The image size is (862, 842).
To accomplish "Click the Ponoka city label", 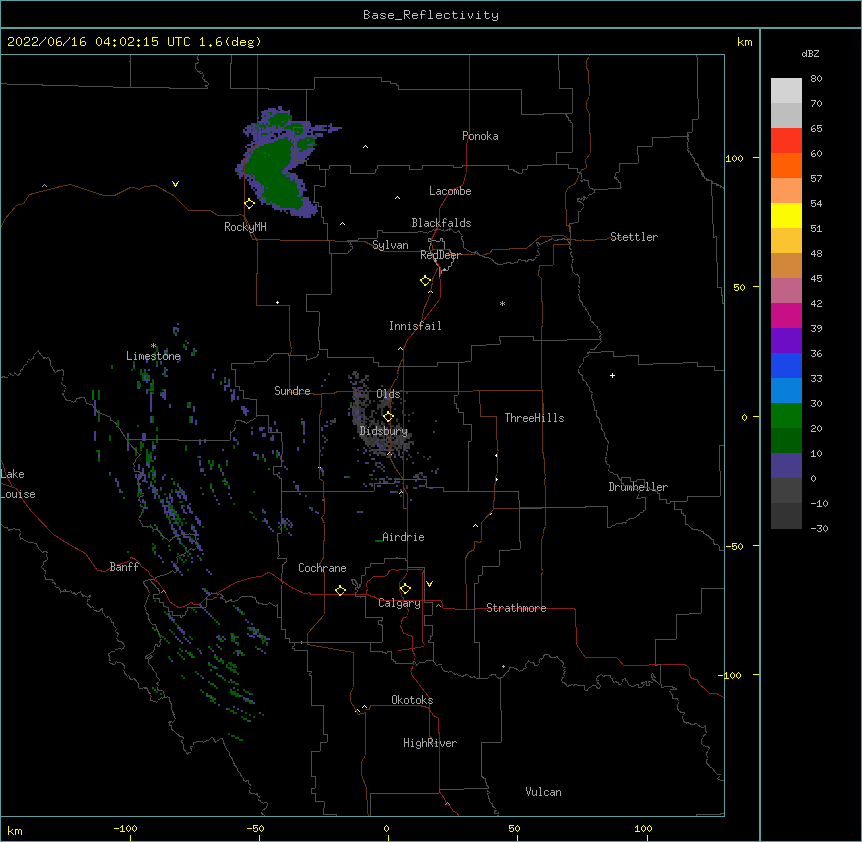I will [480, 136].
